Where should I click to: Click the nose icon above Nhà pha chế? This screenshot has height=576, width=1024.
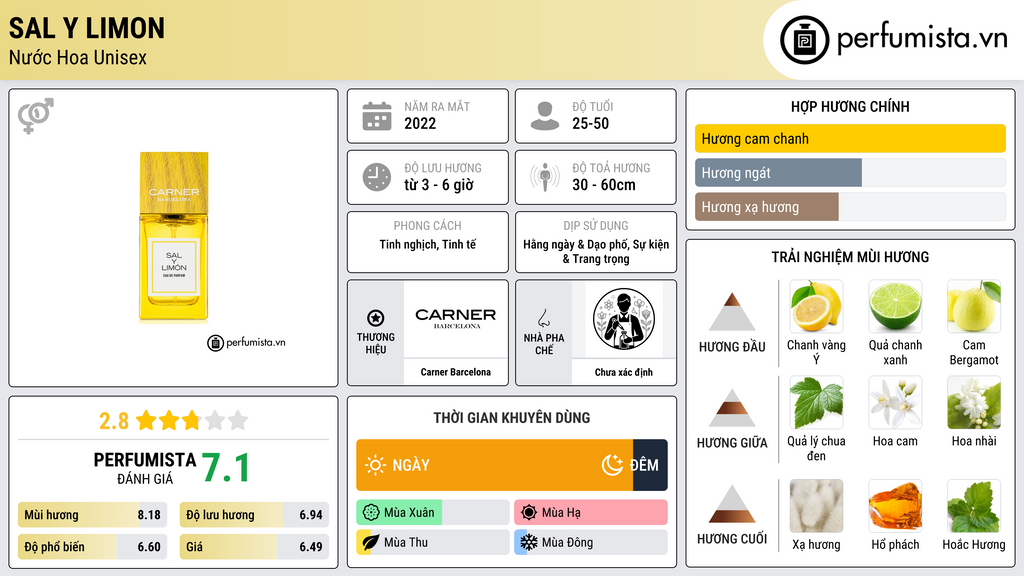[x=543, y=318]
